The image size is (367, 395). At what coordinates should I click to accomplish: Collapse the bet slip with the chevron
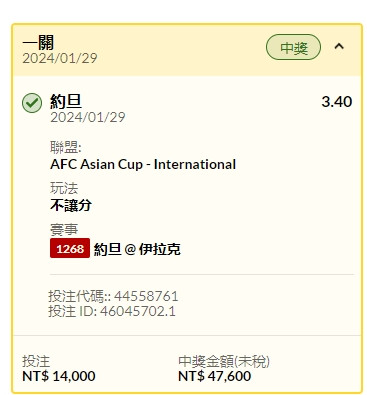click(339, 46)
